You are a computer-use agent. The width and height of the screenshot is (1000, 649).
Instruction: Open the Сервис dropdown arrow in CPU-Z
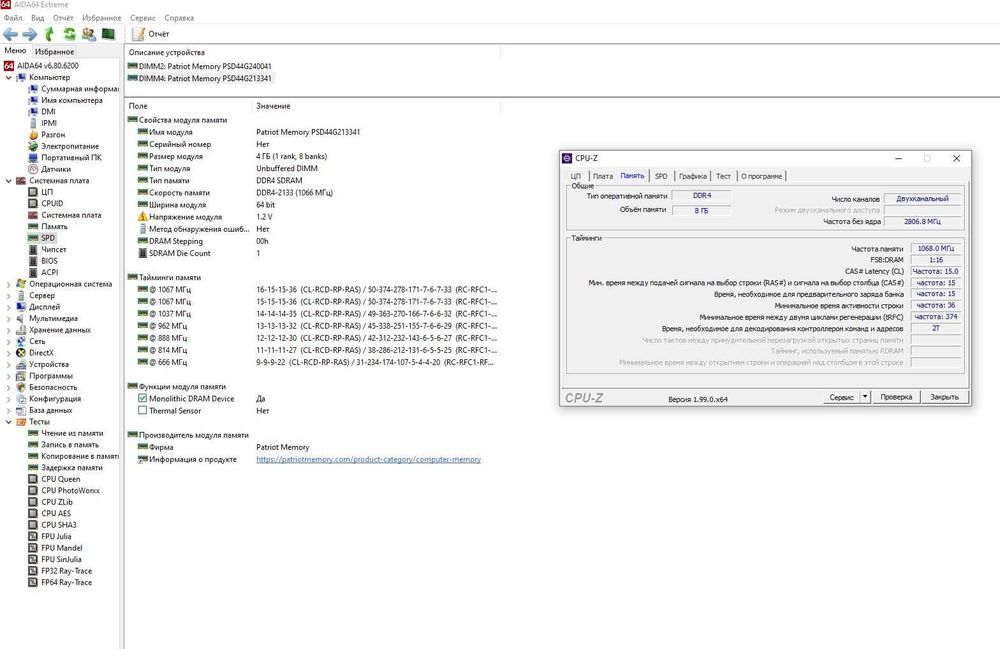(865, 397)
